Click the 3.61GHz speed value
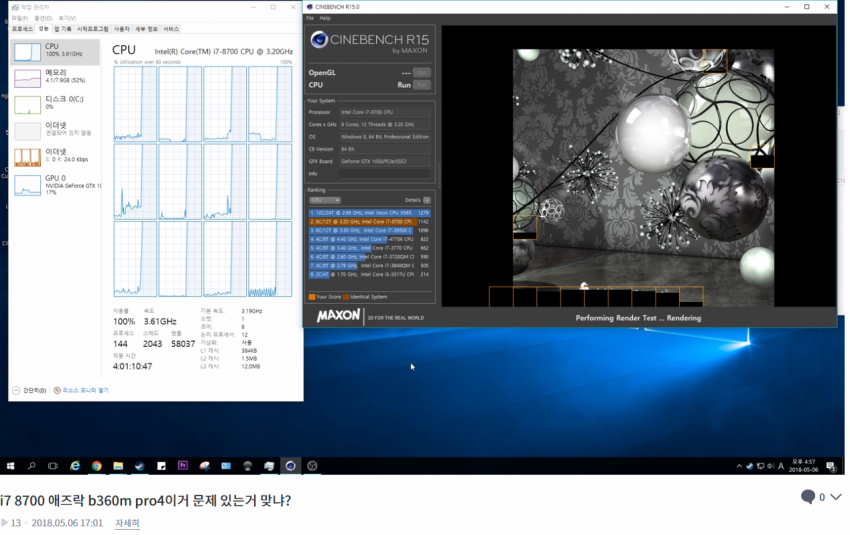This screenshot has width=850, height=535. click(160, 321)
